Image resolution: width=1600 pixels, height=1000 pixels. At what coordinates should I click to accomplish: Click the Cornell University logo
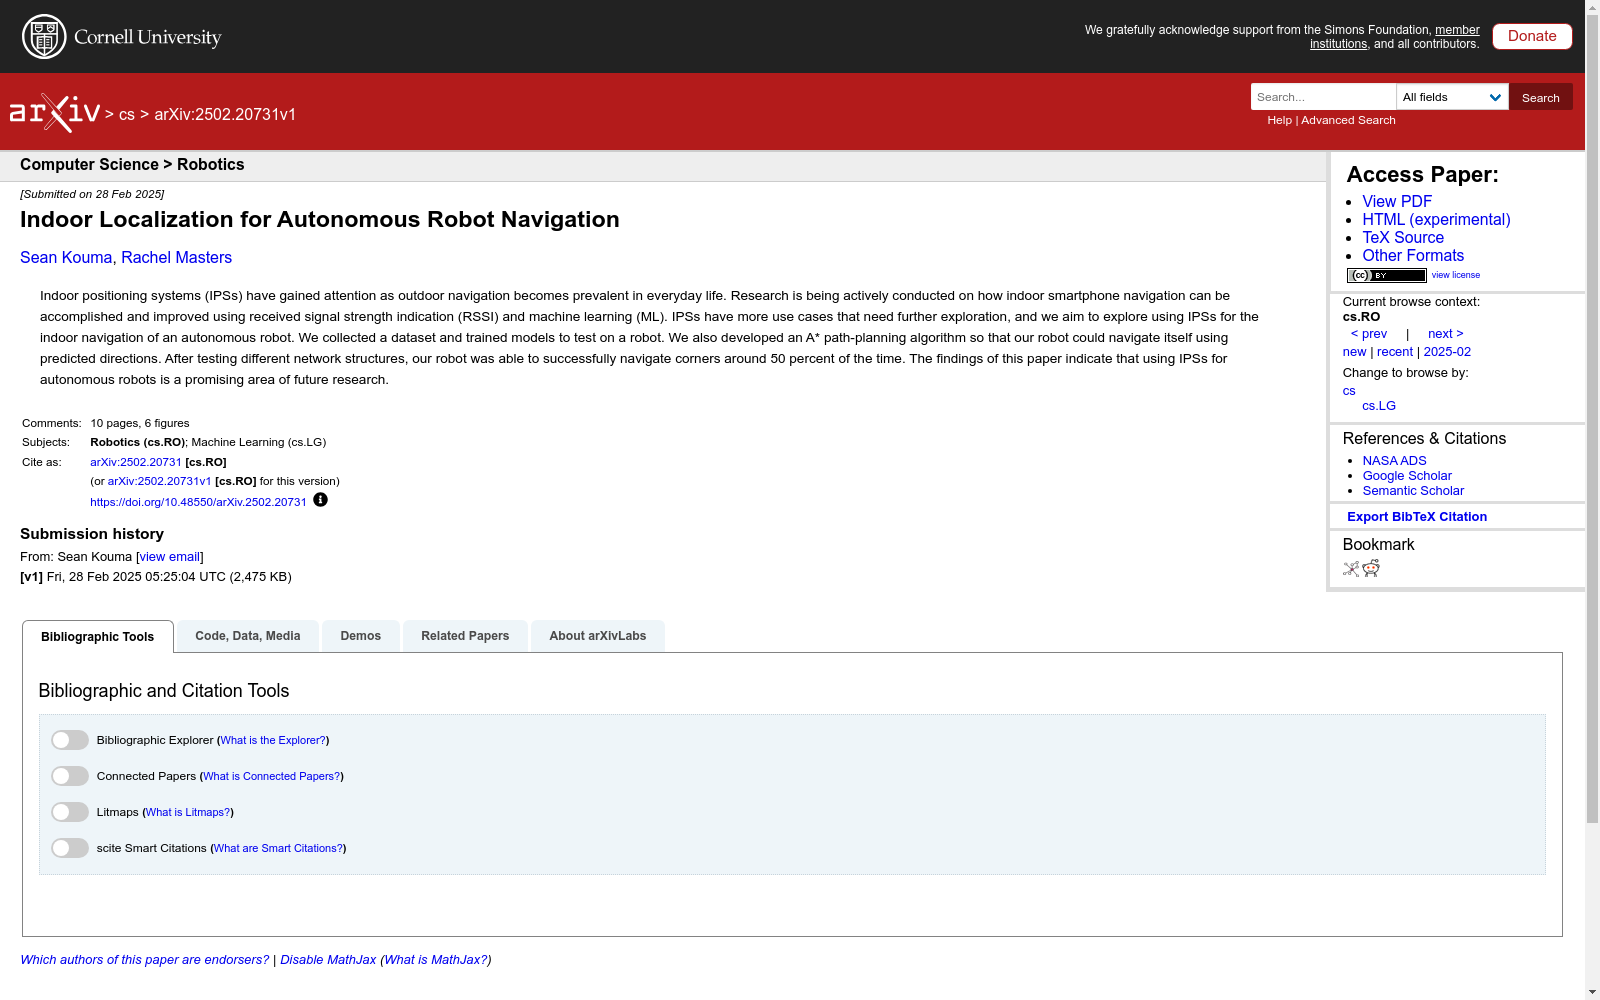point(122,37)
